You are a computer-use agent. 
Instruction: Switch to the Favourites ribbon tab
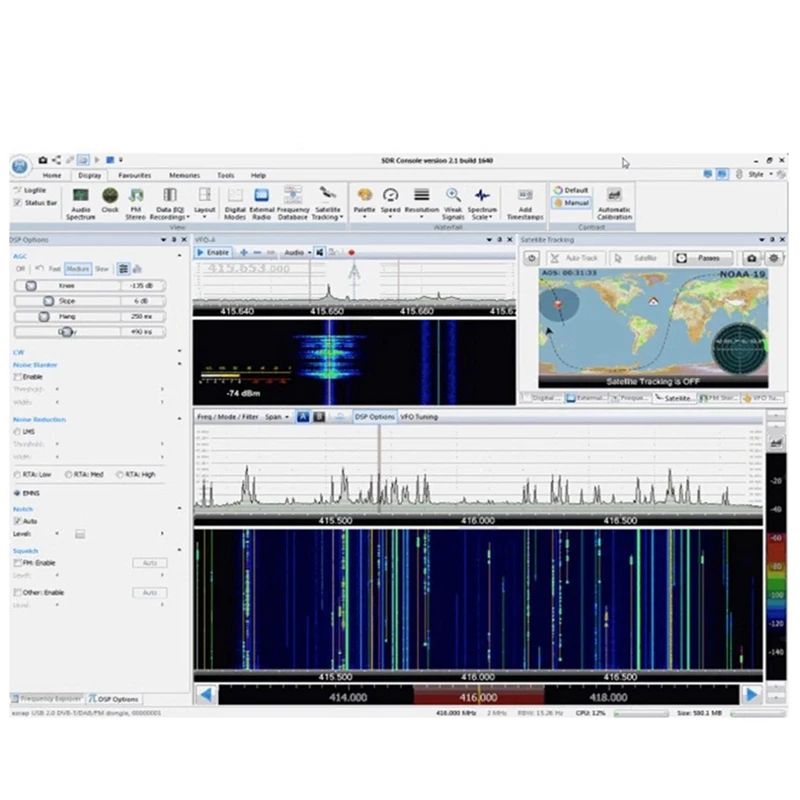135,175
